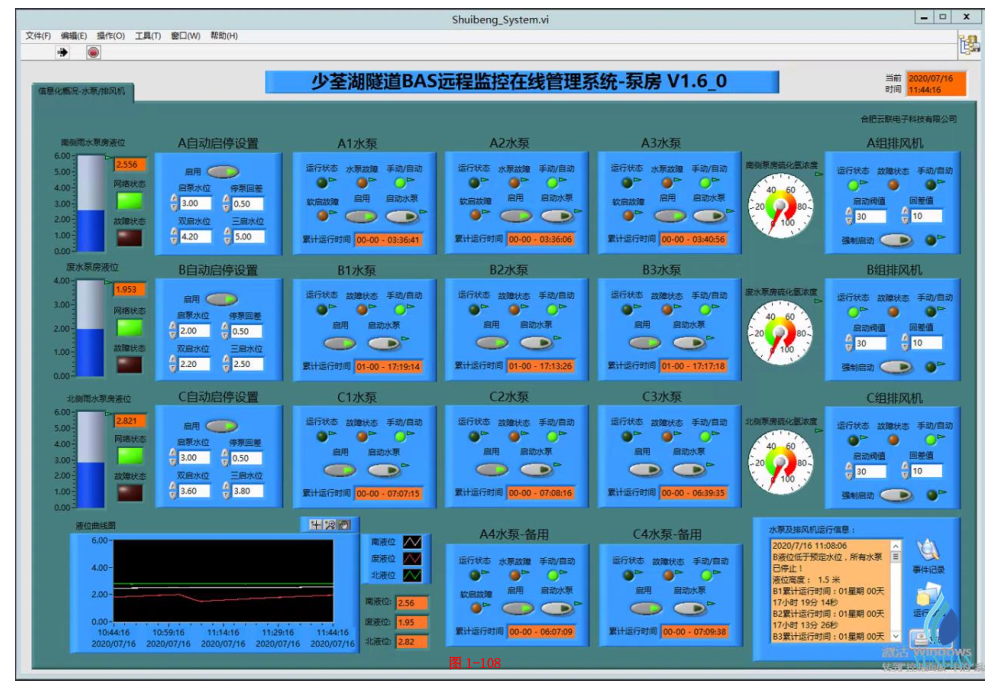Select the graph zoom magnifier tool

(330, 525)
